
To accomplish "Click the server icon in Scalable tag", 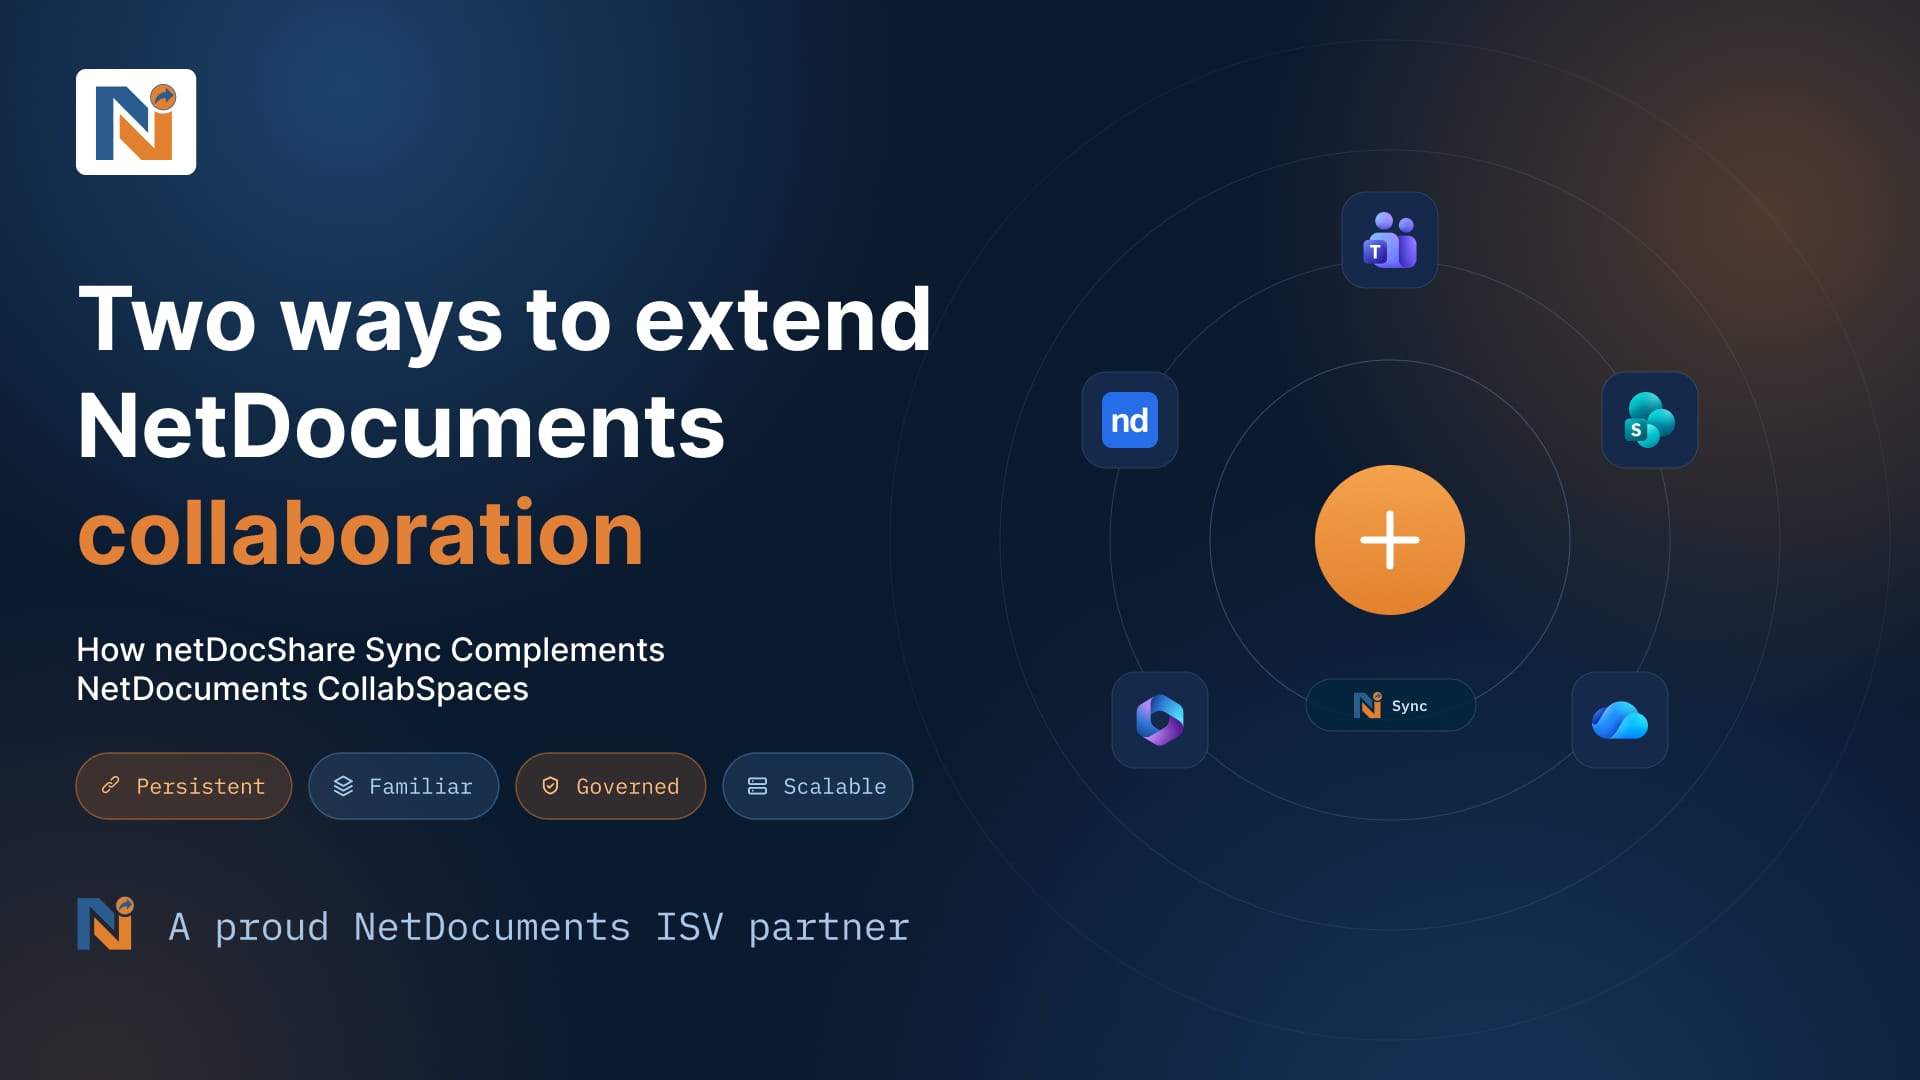I will pos(757,786).
